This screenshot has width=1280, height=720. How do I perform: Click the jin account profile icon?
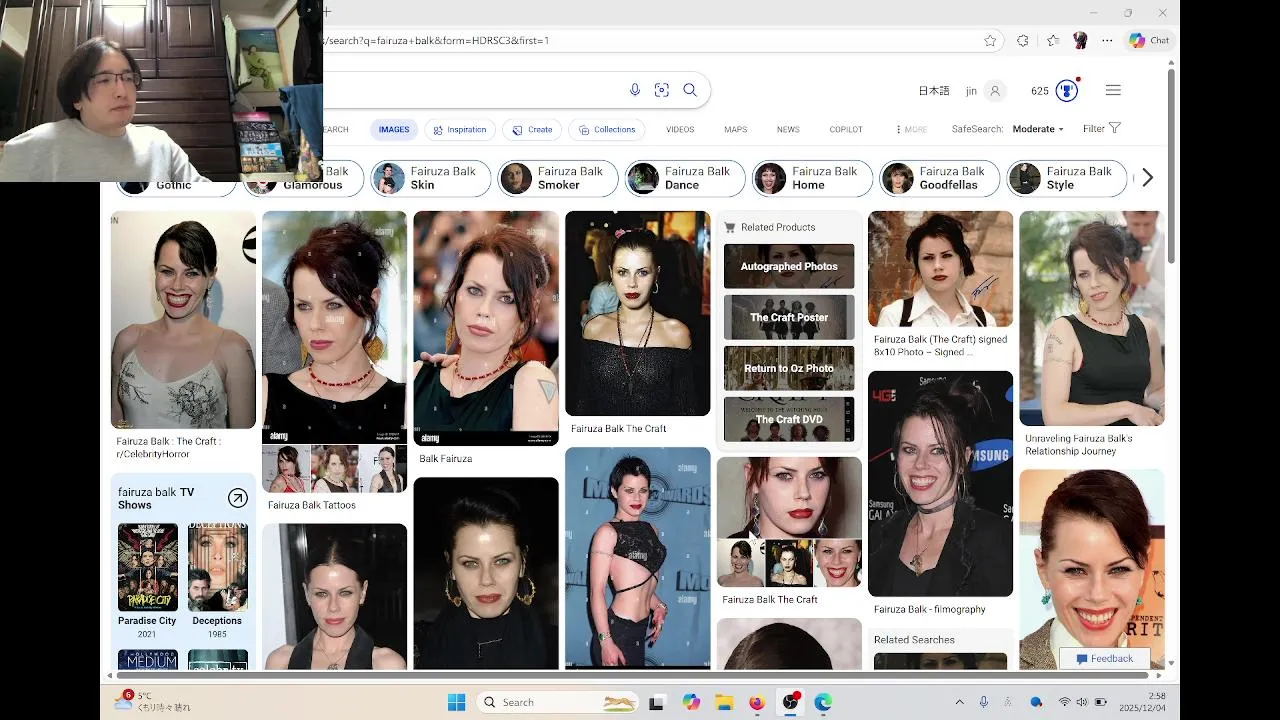click(x=994, y=91)
